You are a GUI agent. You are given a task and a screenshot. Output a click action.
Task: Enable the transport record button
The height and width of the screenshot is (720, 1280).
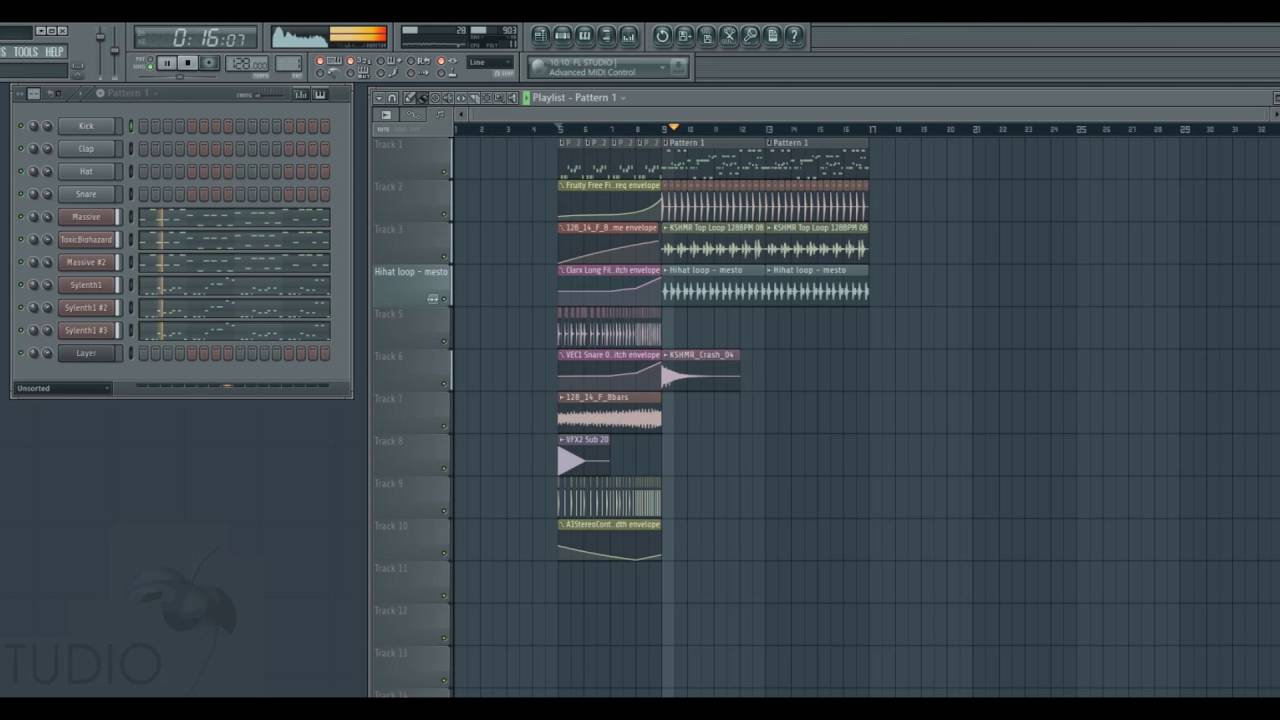click(x=209, y=63)
